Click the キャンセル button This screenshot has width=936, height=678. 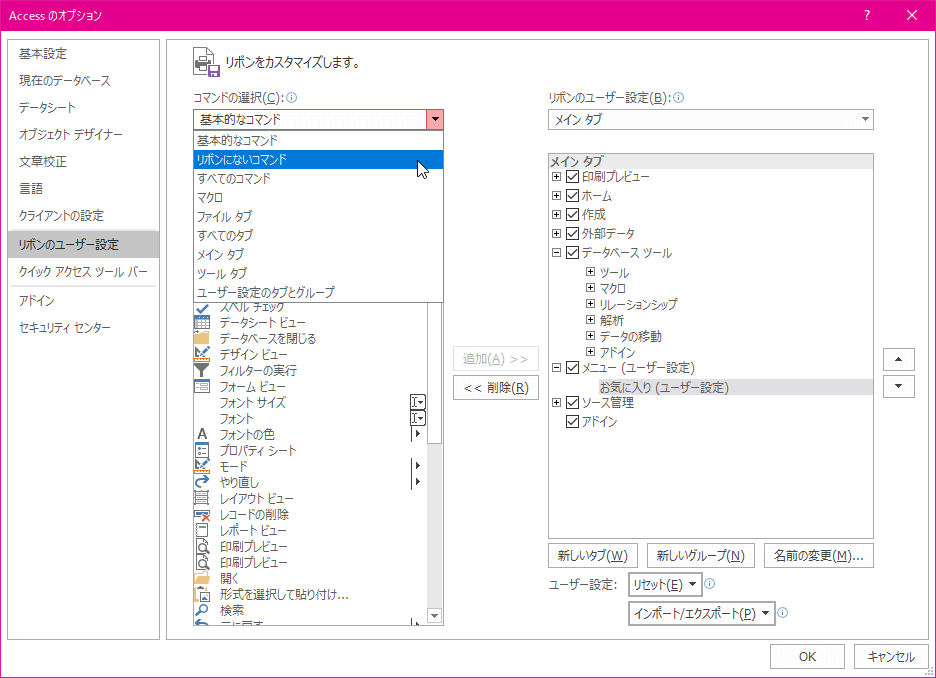891,657
